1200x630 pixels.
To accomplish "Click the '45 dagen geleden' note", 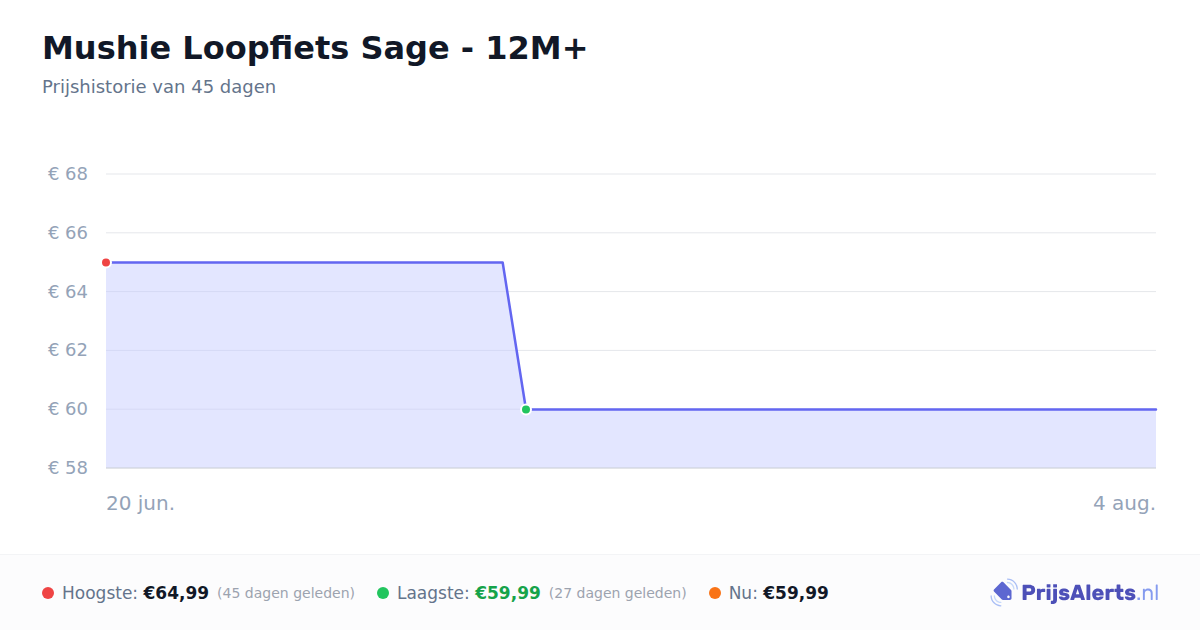I will click(x=286, y=593).
